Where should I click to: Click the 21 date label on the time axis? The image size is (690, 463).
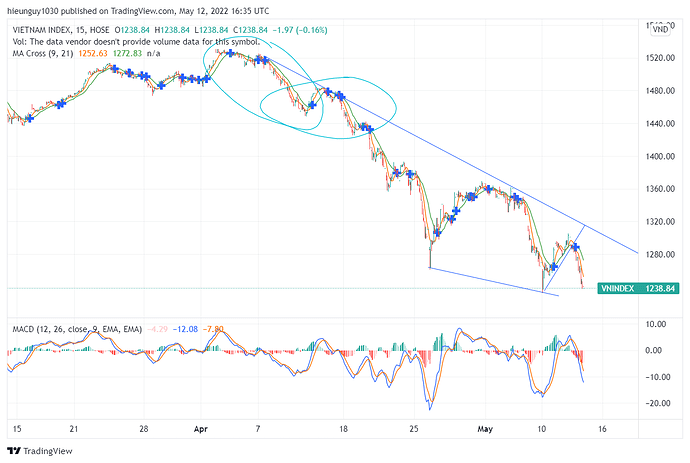[x=74, y=429]
